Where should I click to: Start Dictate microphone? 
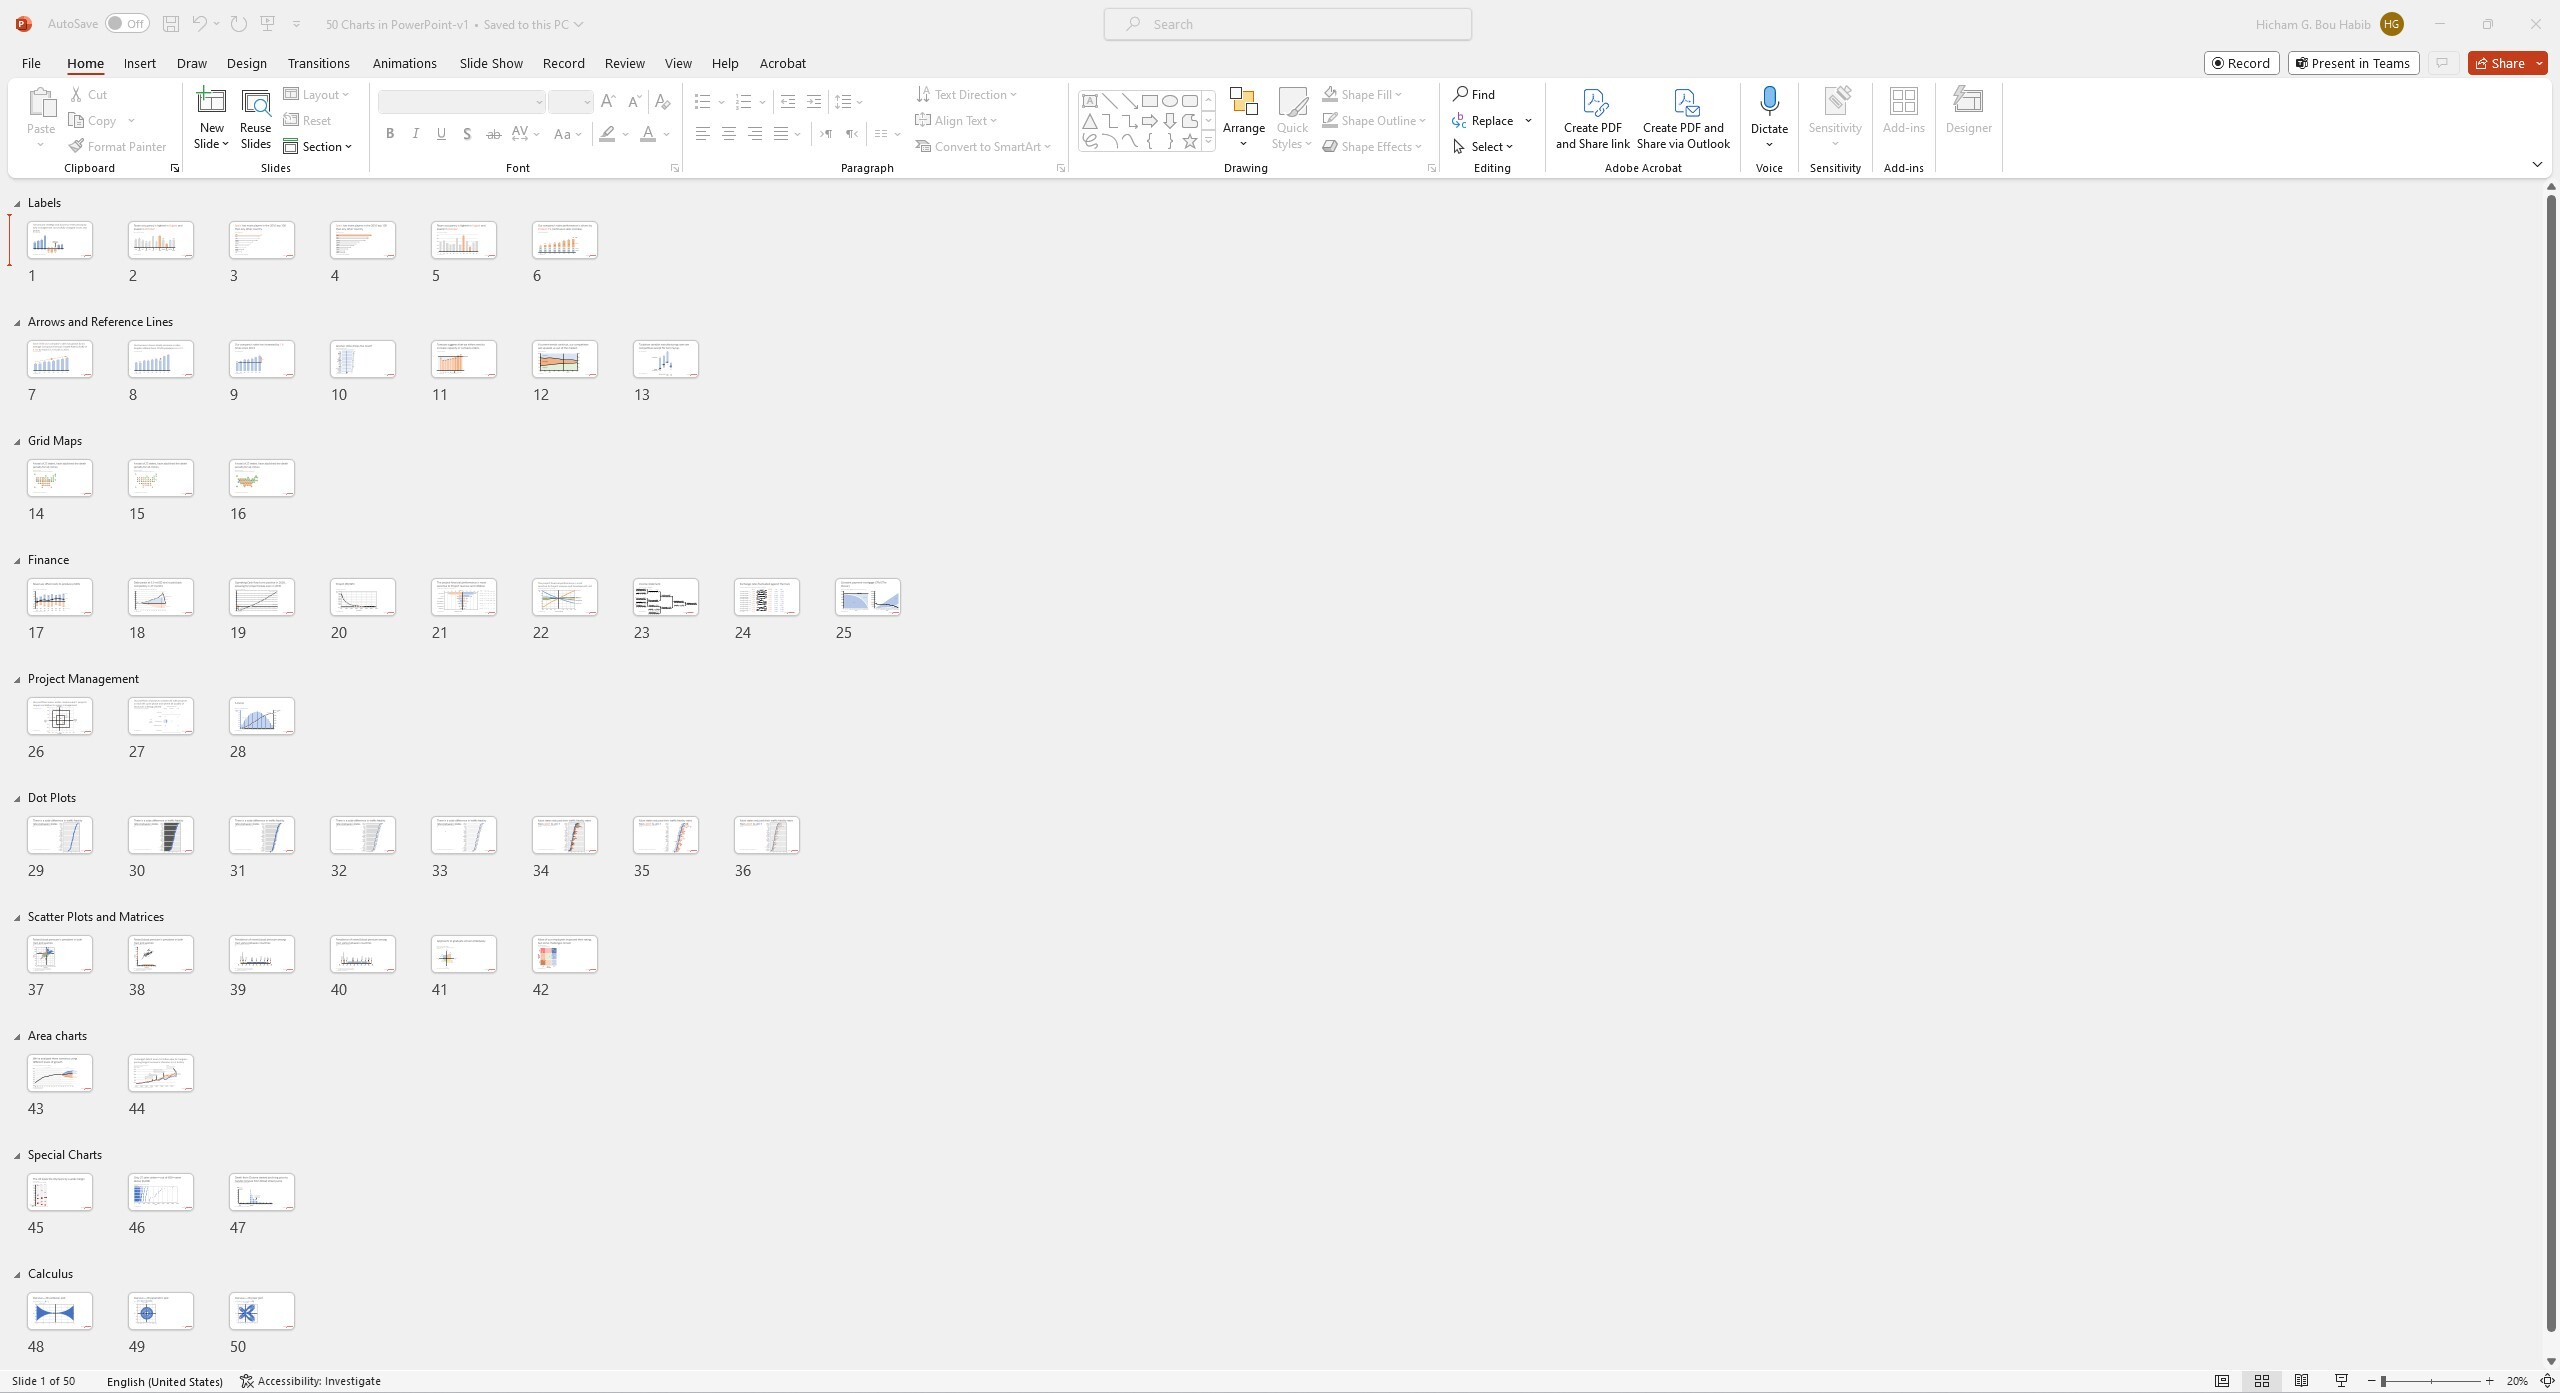(x=1769, y=118)
